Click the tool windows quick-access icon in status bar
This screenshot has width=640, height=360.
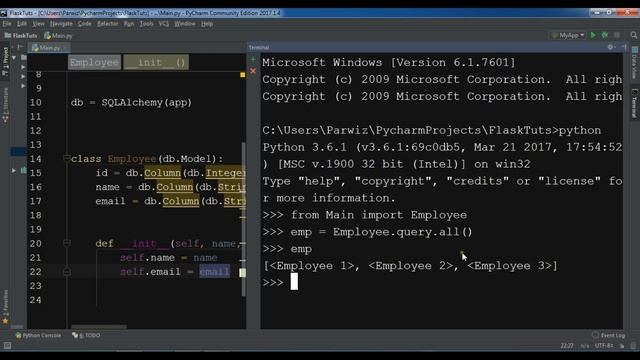pyautogui.click(x=7, y=346)
